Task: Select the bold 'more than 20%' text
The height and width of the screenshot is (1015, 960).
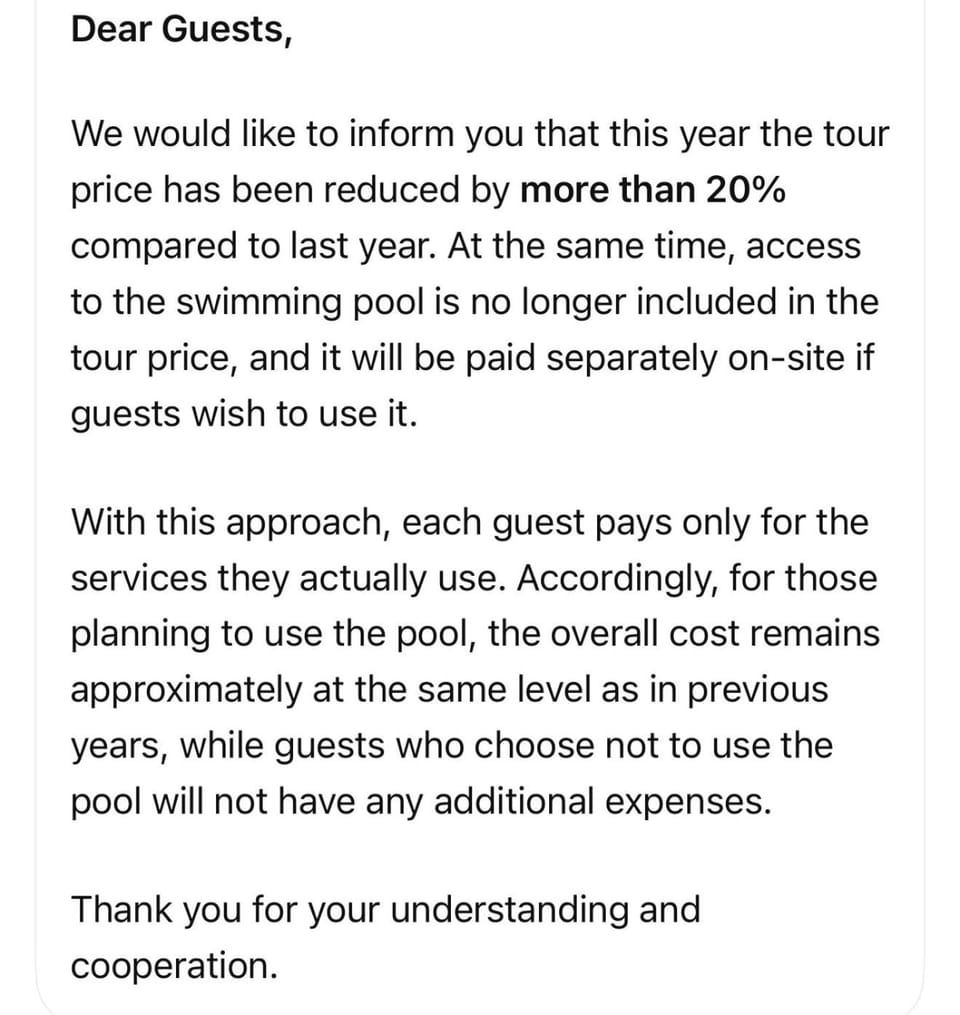Action: point(653,190)
